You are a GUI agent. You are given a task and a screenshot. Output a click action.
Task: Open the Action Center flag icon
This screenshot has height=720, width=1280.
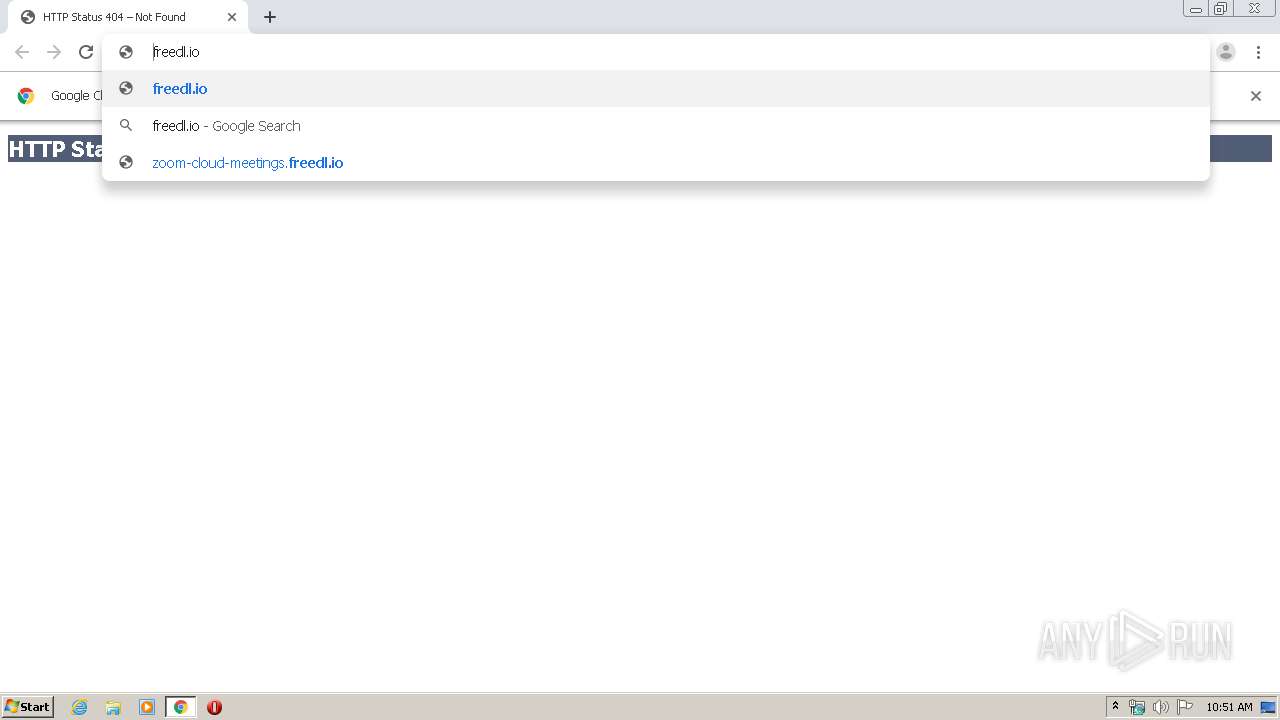[1185, 707]
